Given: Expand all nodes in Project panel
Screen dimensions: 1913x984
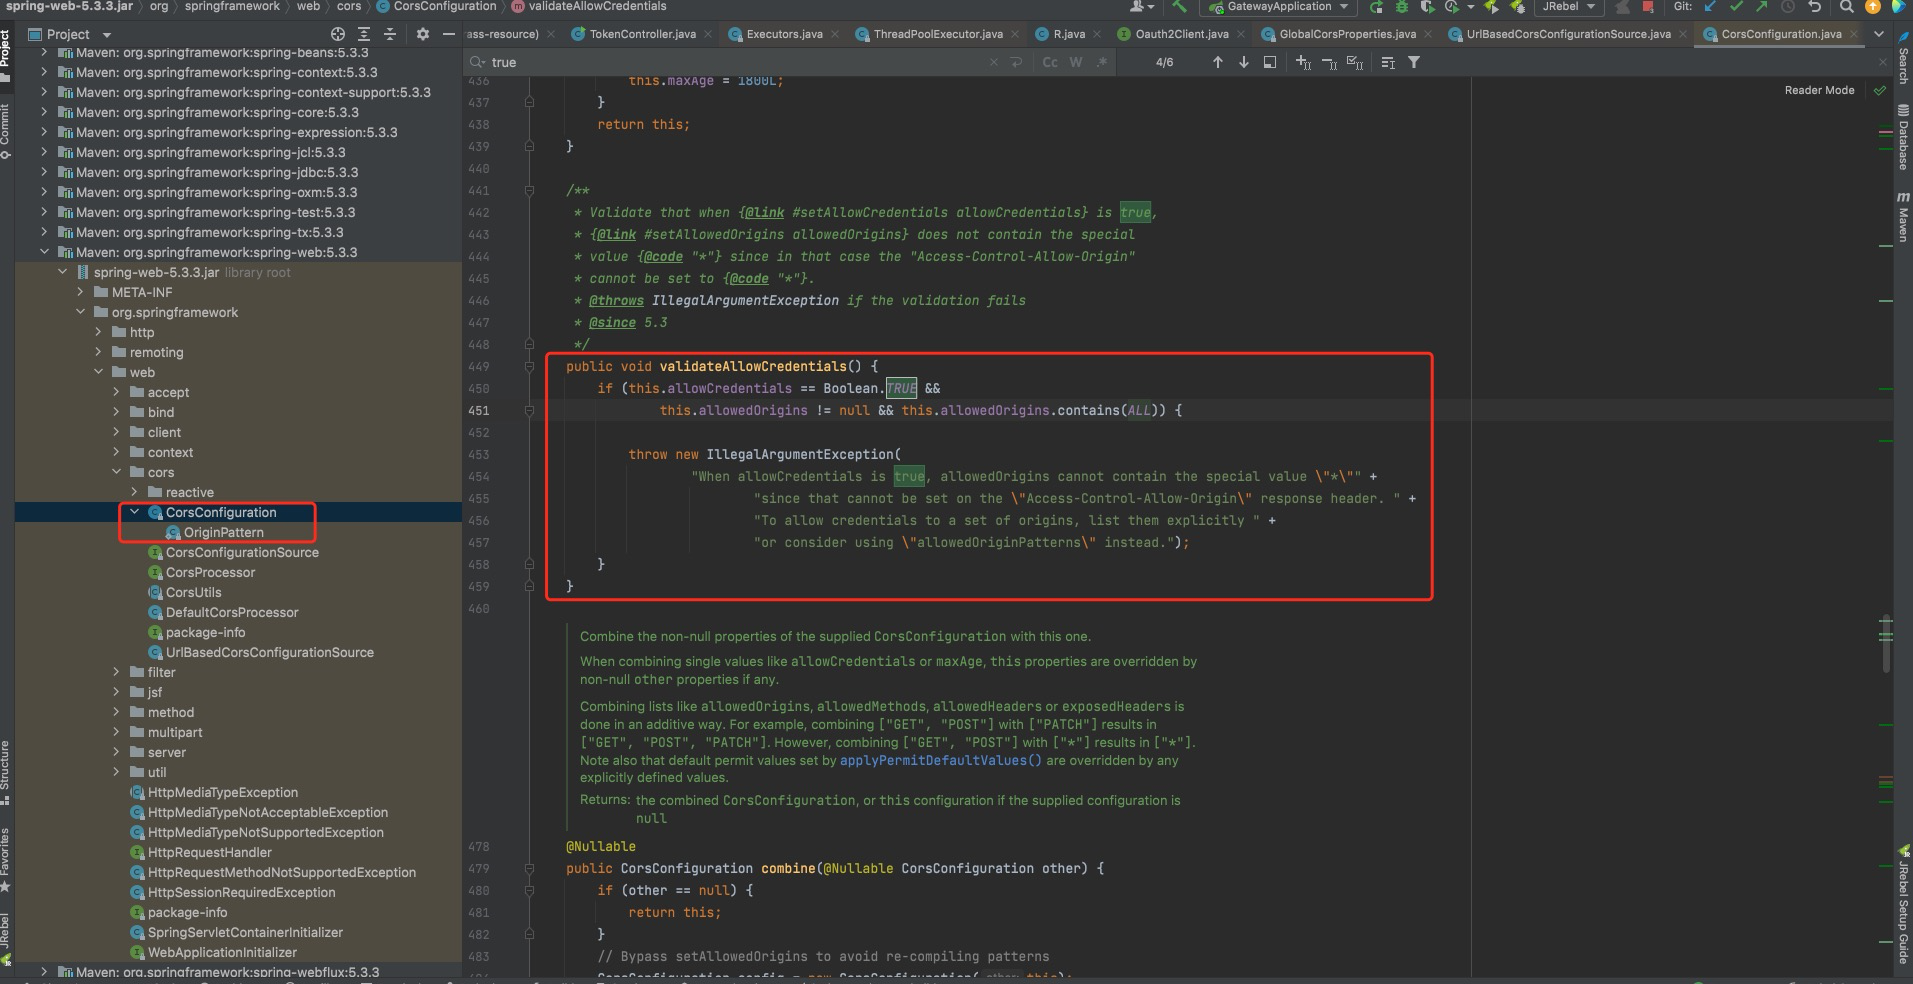Looking at the screenshot, I should pos(364,34).
